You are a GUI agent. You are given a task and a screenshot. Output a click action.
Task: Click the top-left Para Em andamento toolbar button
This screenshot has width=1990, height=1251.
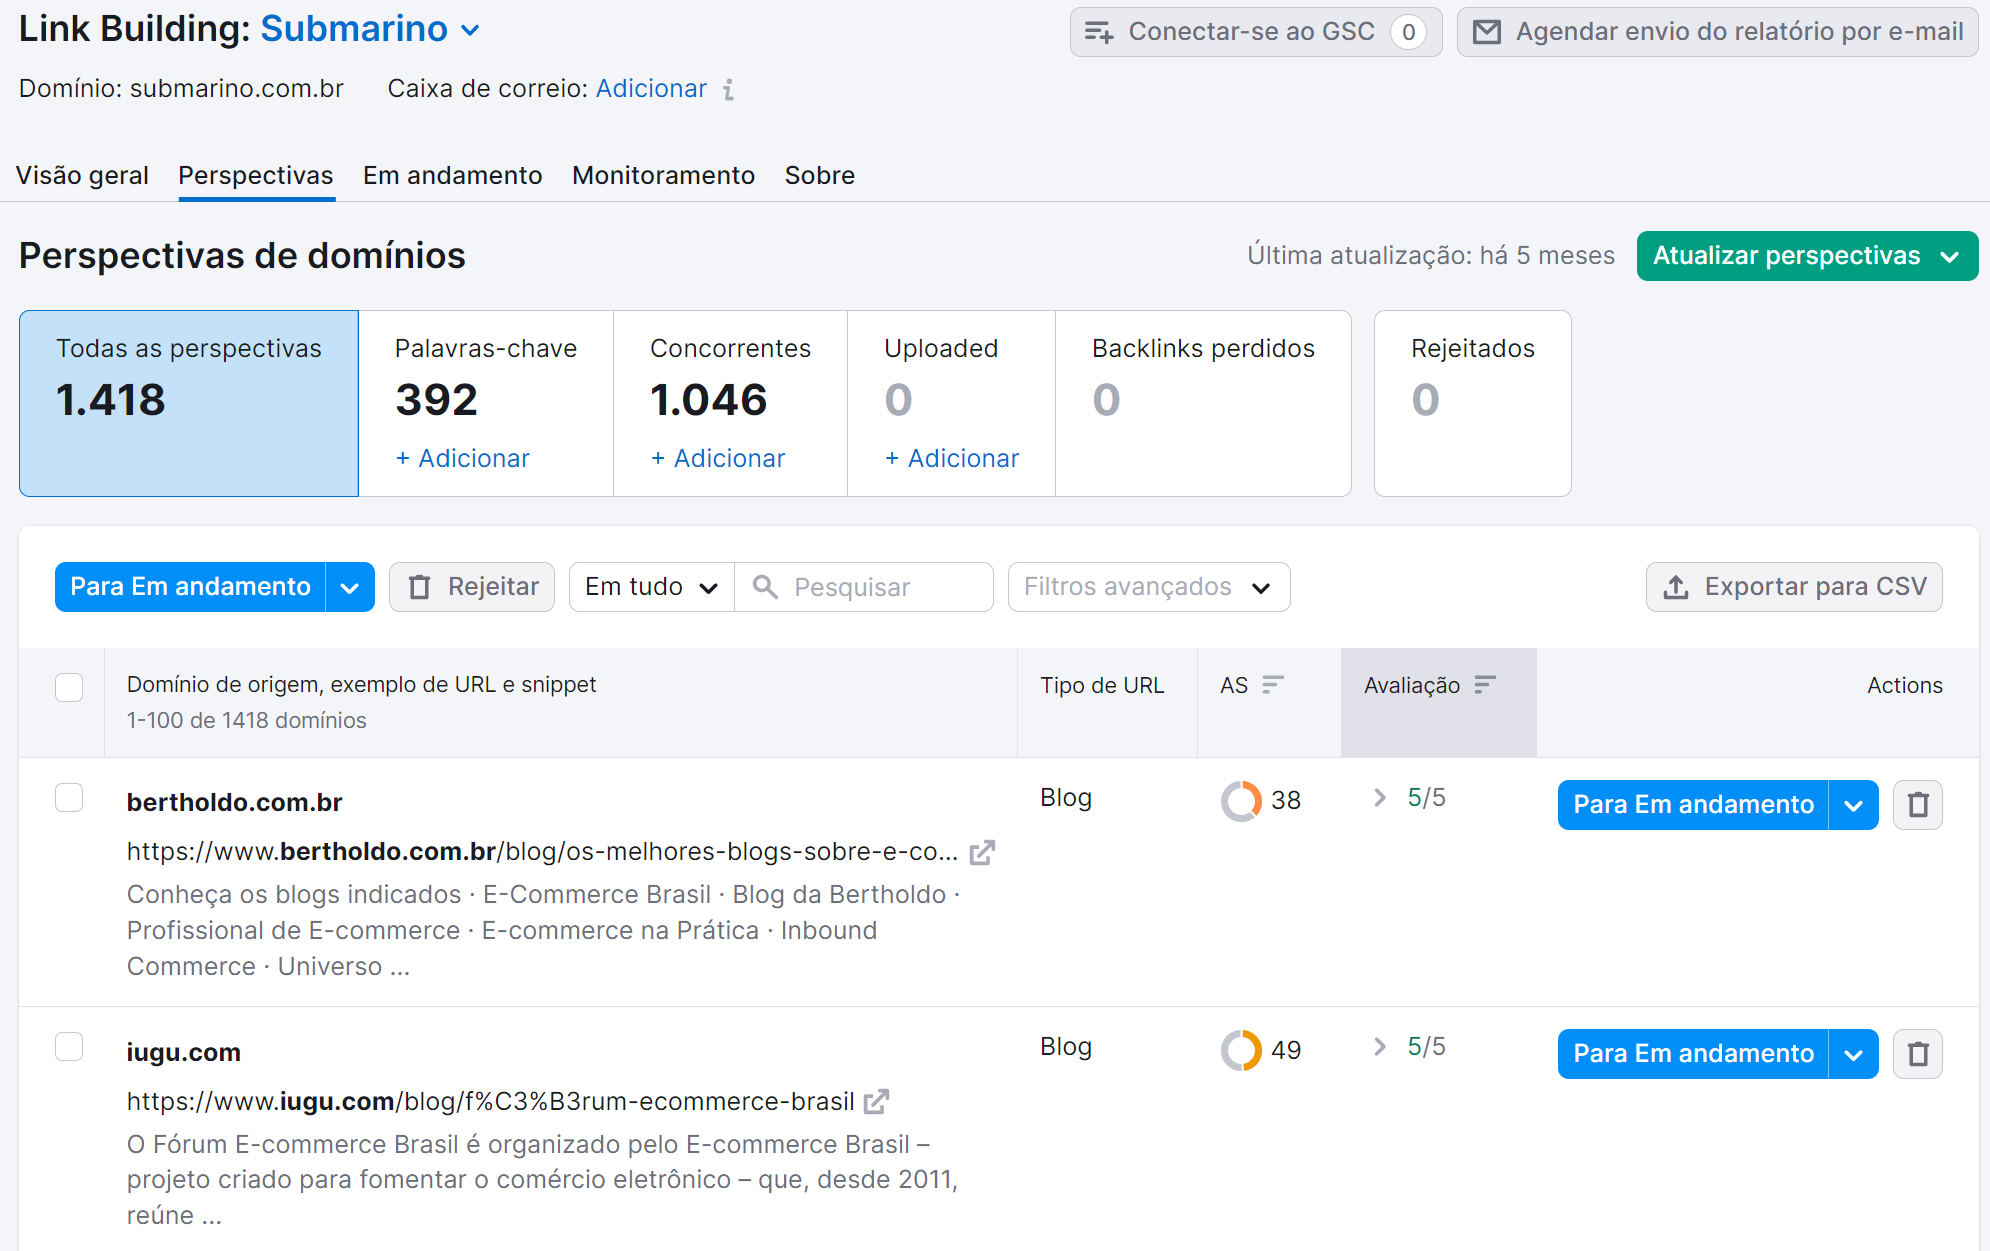(x=190, y=587)
